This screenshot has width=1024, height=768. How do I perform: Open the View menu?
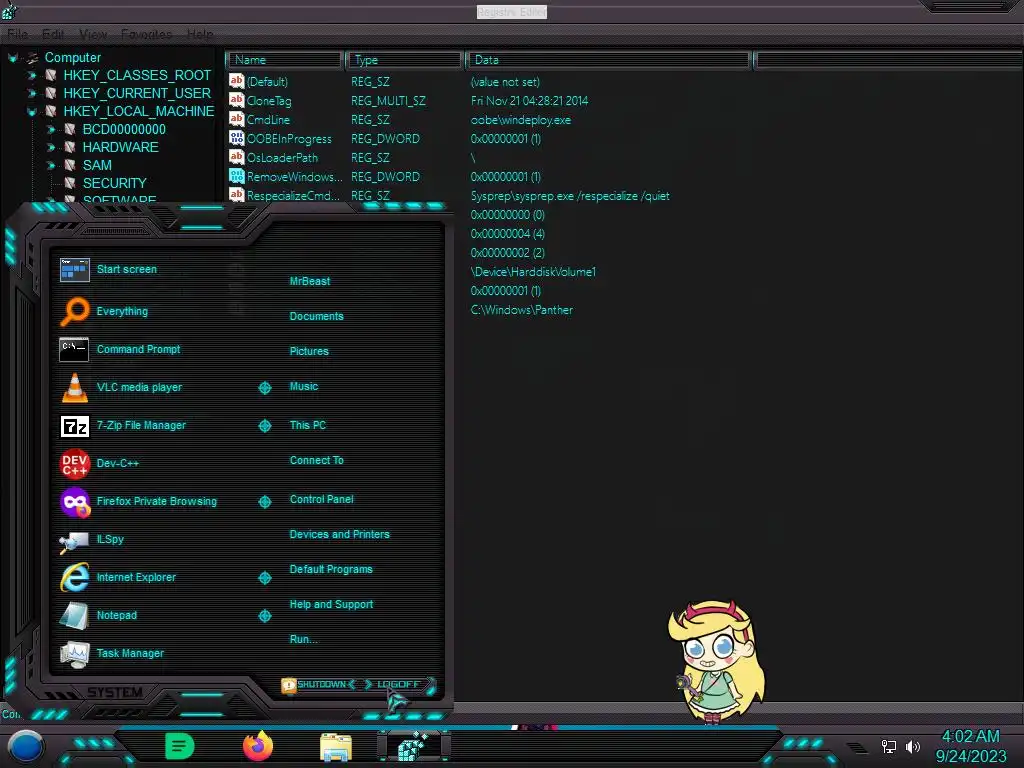coord(93,34)
